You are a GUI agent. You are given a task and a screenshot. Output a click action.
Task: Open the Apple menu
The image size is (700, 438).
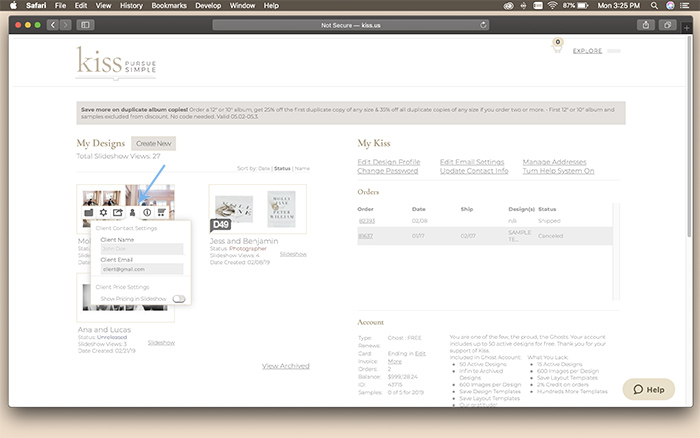tap(13, 5)
